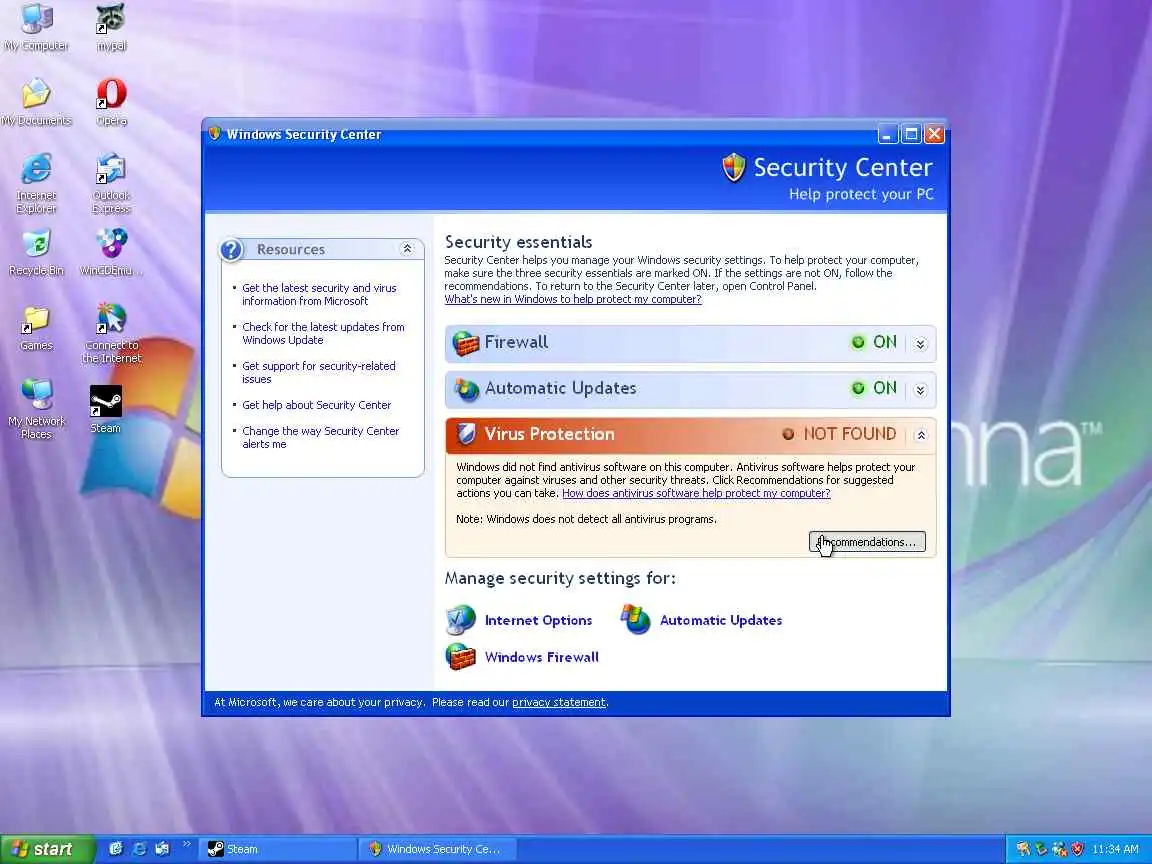Expand the Firewall section chevron
The image size is (1152, 864).
[920, 344]
